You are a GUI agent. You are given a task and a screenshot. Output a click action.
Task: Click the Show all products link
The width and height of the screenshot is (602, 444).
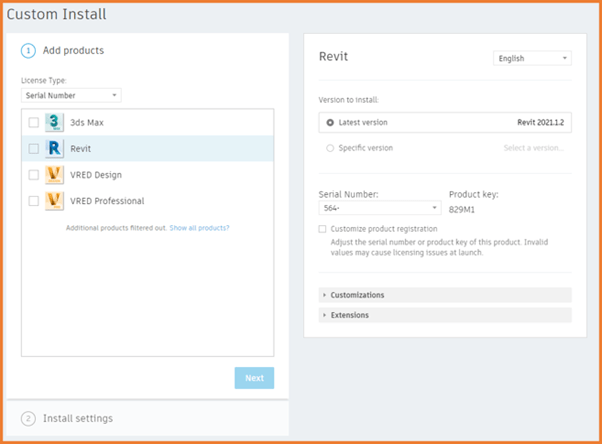[199, 228]
